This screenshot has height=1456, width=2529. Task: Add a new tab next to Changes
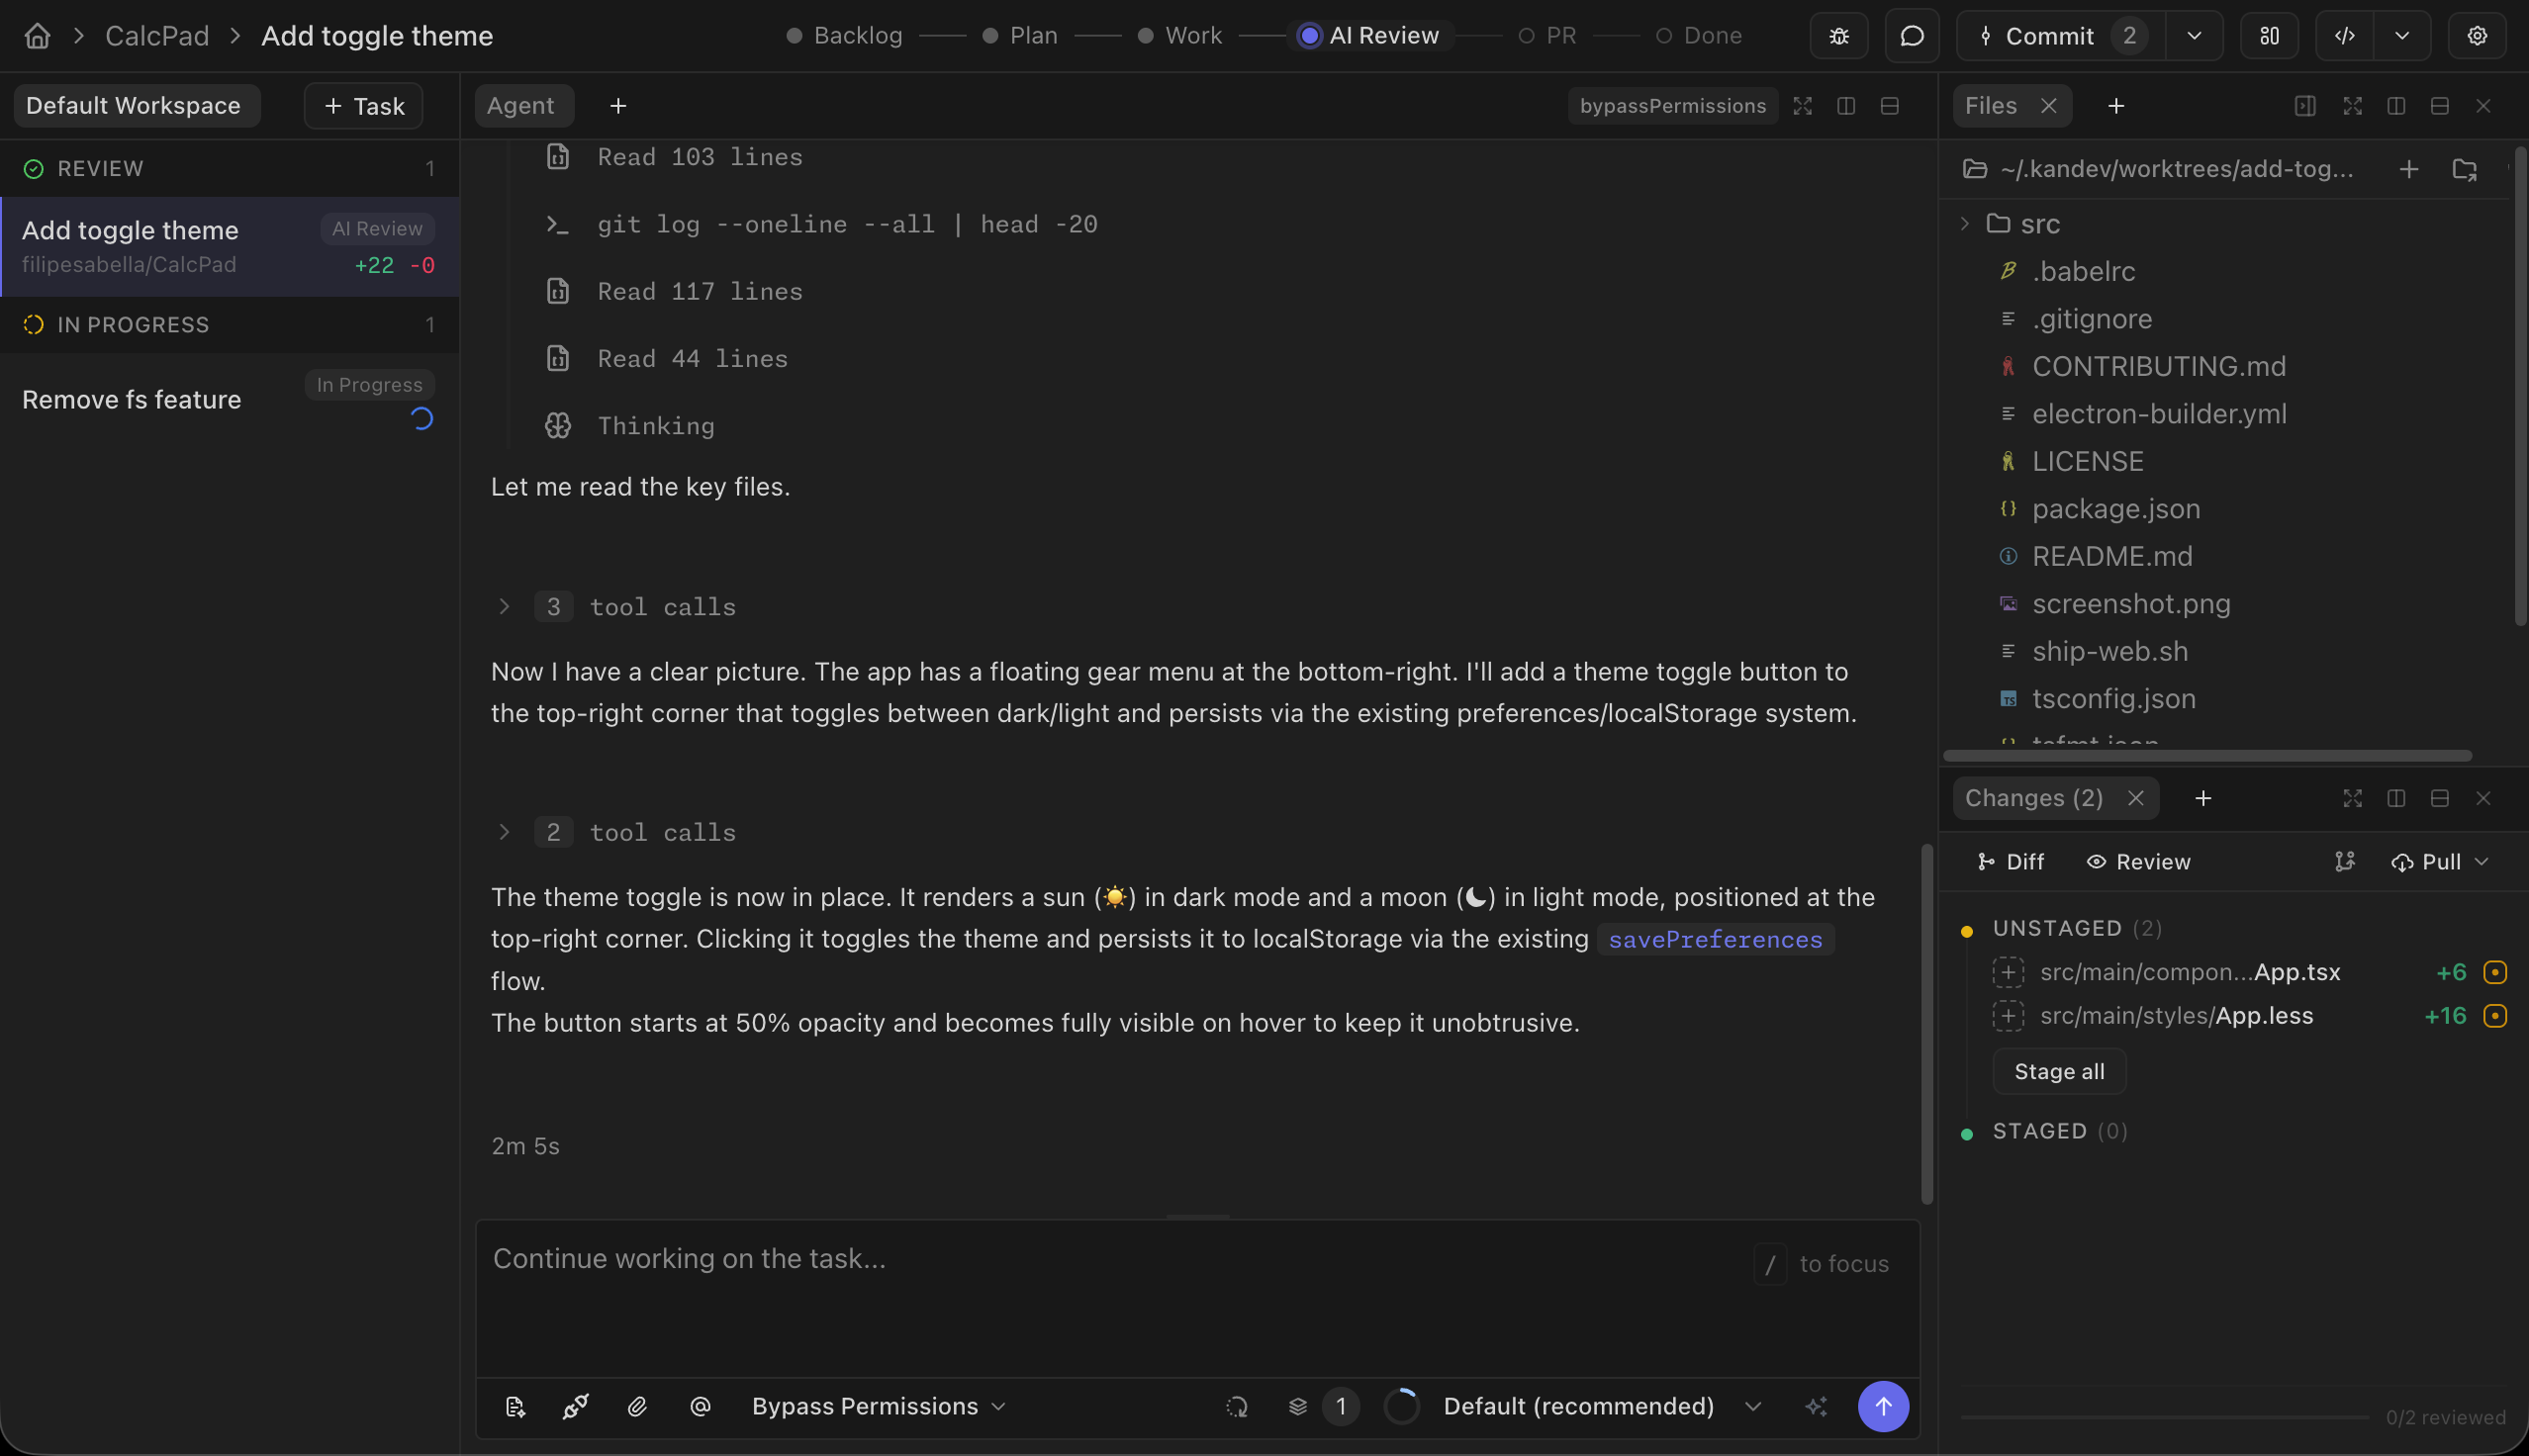click(x=2202, y=798)
